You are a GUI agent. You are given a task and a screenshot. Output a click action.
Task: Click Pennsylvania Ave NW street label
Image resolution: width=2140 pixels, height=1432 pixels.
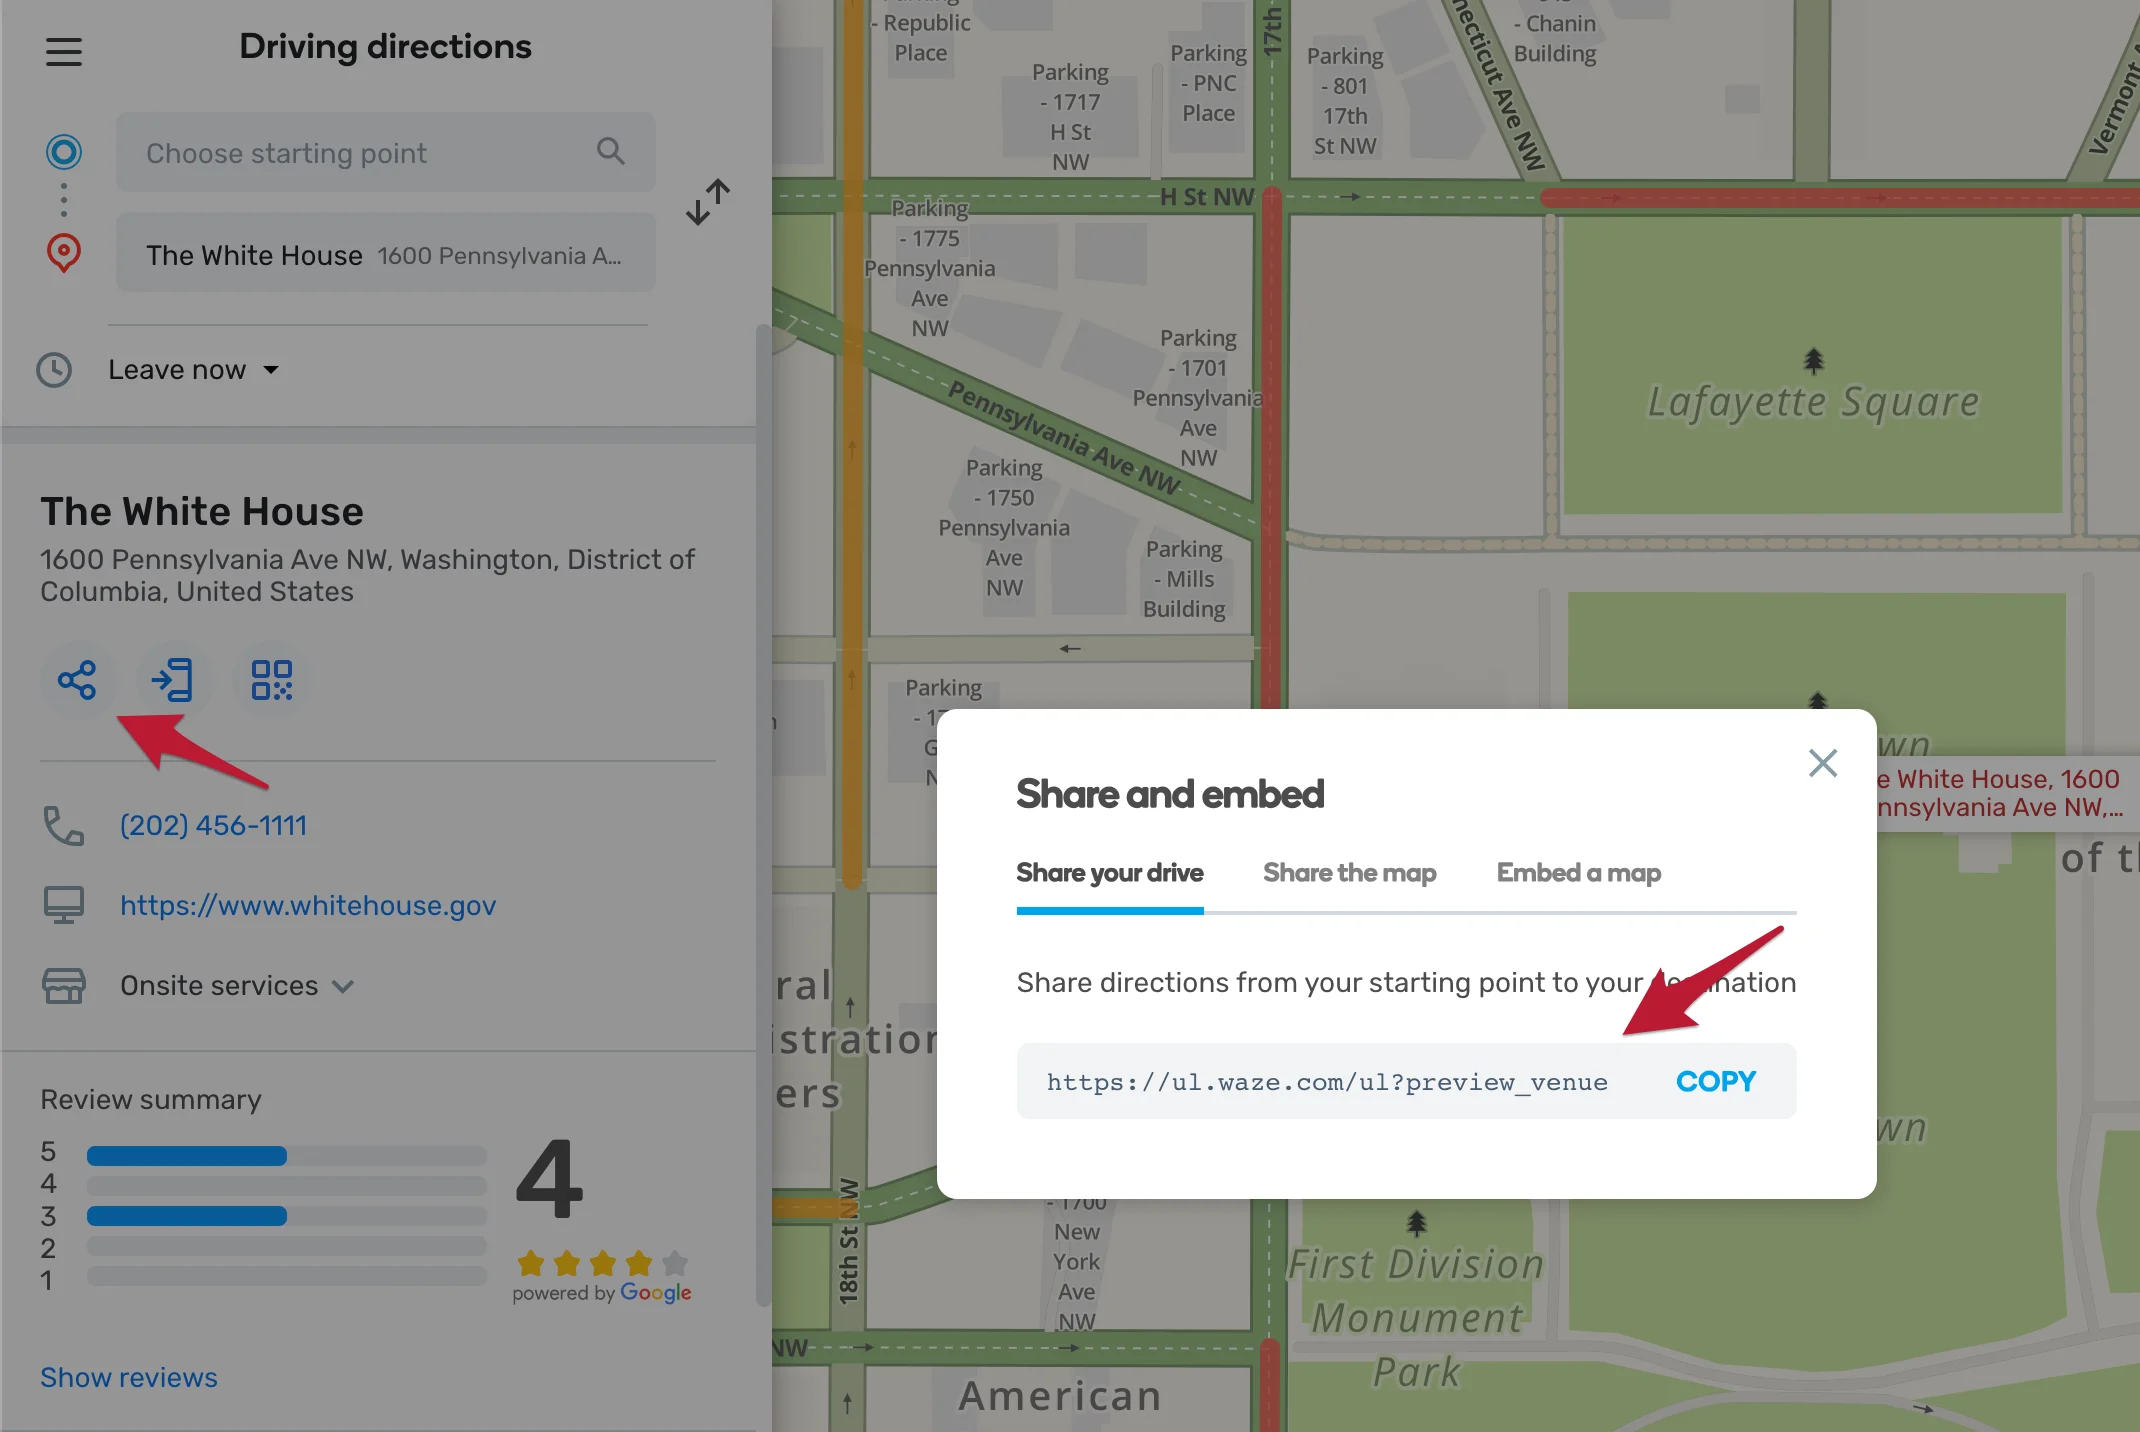1064,437
